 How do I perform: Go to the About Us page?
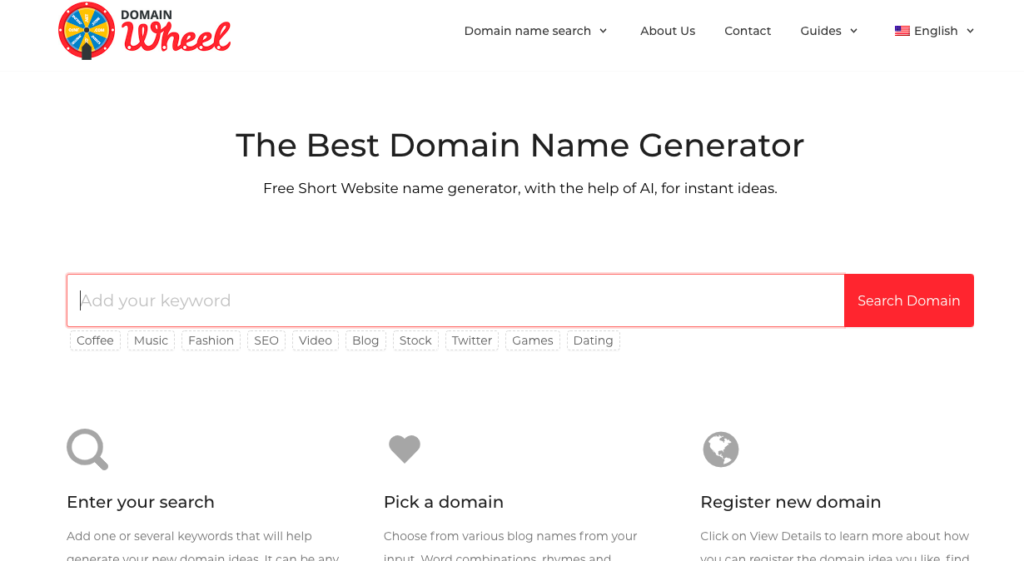[x=667, y=31]
